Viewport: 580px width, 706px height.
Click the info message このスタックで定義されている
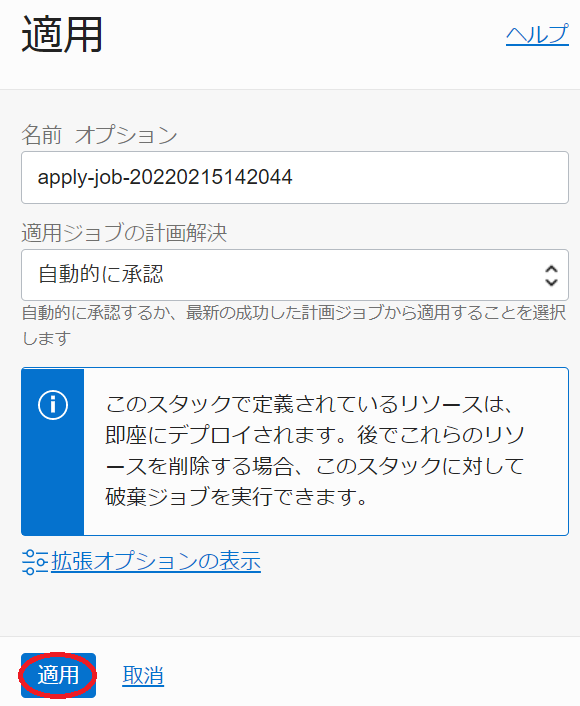315,450
